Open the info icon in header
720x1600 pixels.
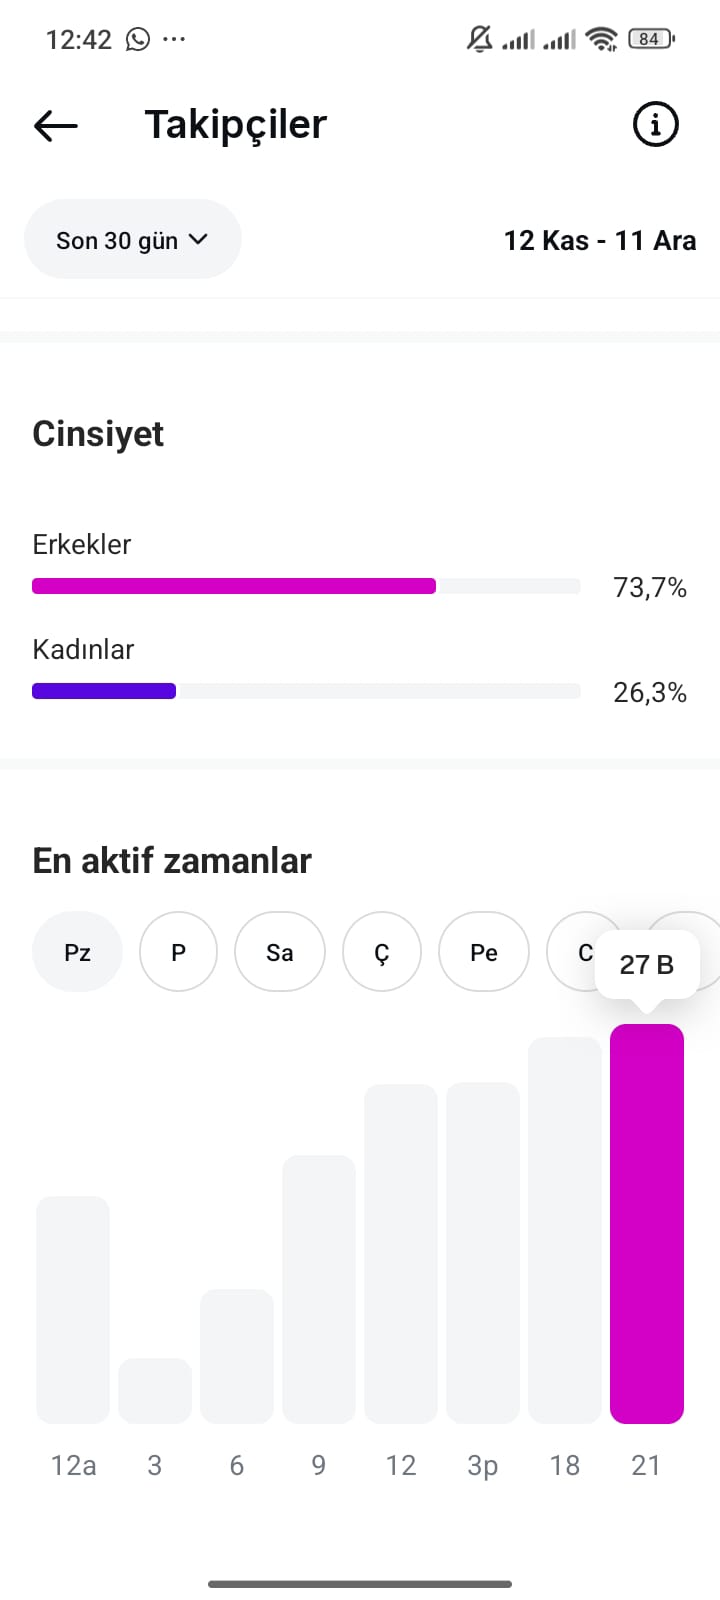click(656, 124)
